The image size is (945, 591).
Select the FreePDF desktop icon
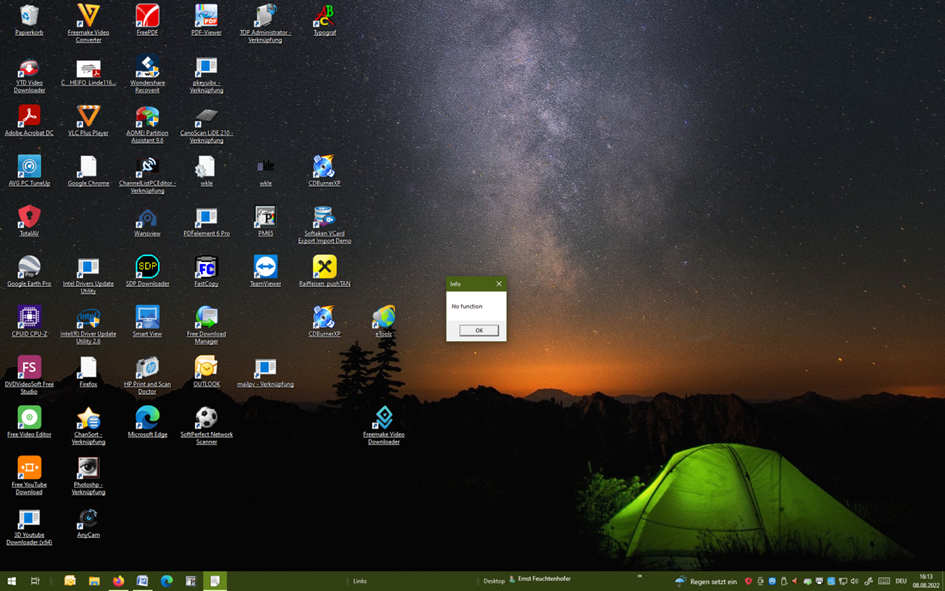point(147,20)
